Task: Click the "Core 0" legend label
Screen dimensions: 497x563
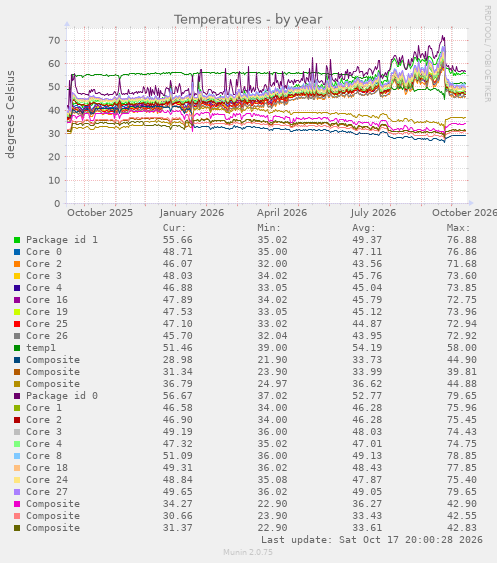Action: point(44,252)
